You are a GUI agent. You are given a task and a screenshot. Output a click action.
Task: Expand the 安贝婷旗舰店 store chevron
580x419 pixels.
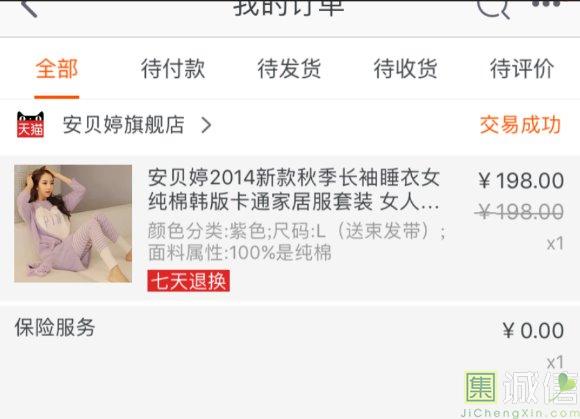click(206, 125)
